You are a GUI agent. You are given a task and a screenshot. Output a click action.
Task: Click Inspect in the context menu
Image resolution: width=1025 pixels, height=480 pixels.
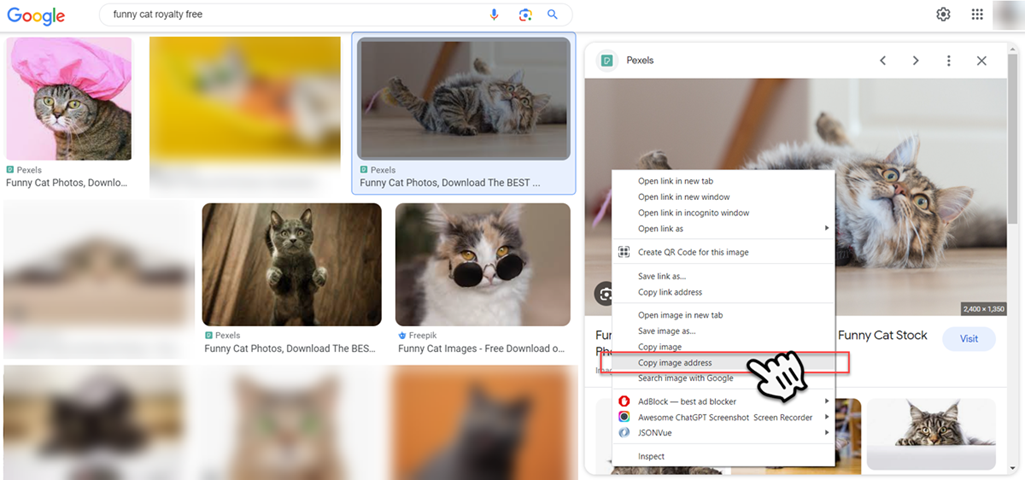click(x=651, y=456)
